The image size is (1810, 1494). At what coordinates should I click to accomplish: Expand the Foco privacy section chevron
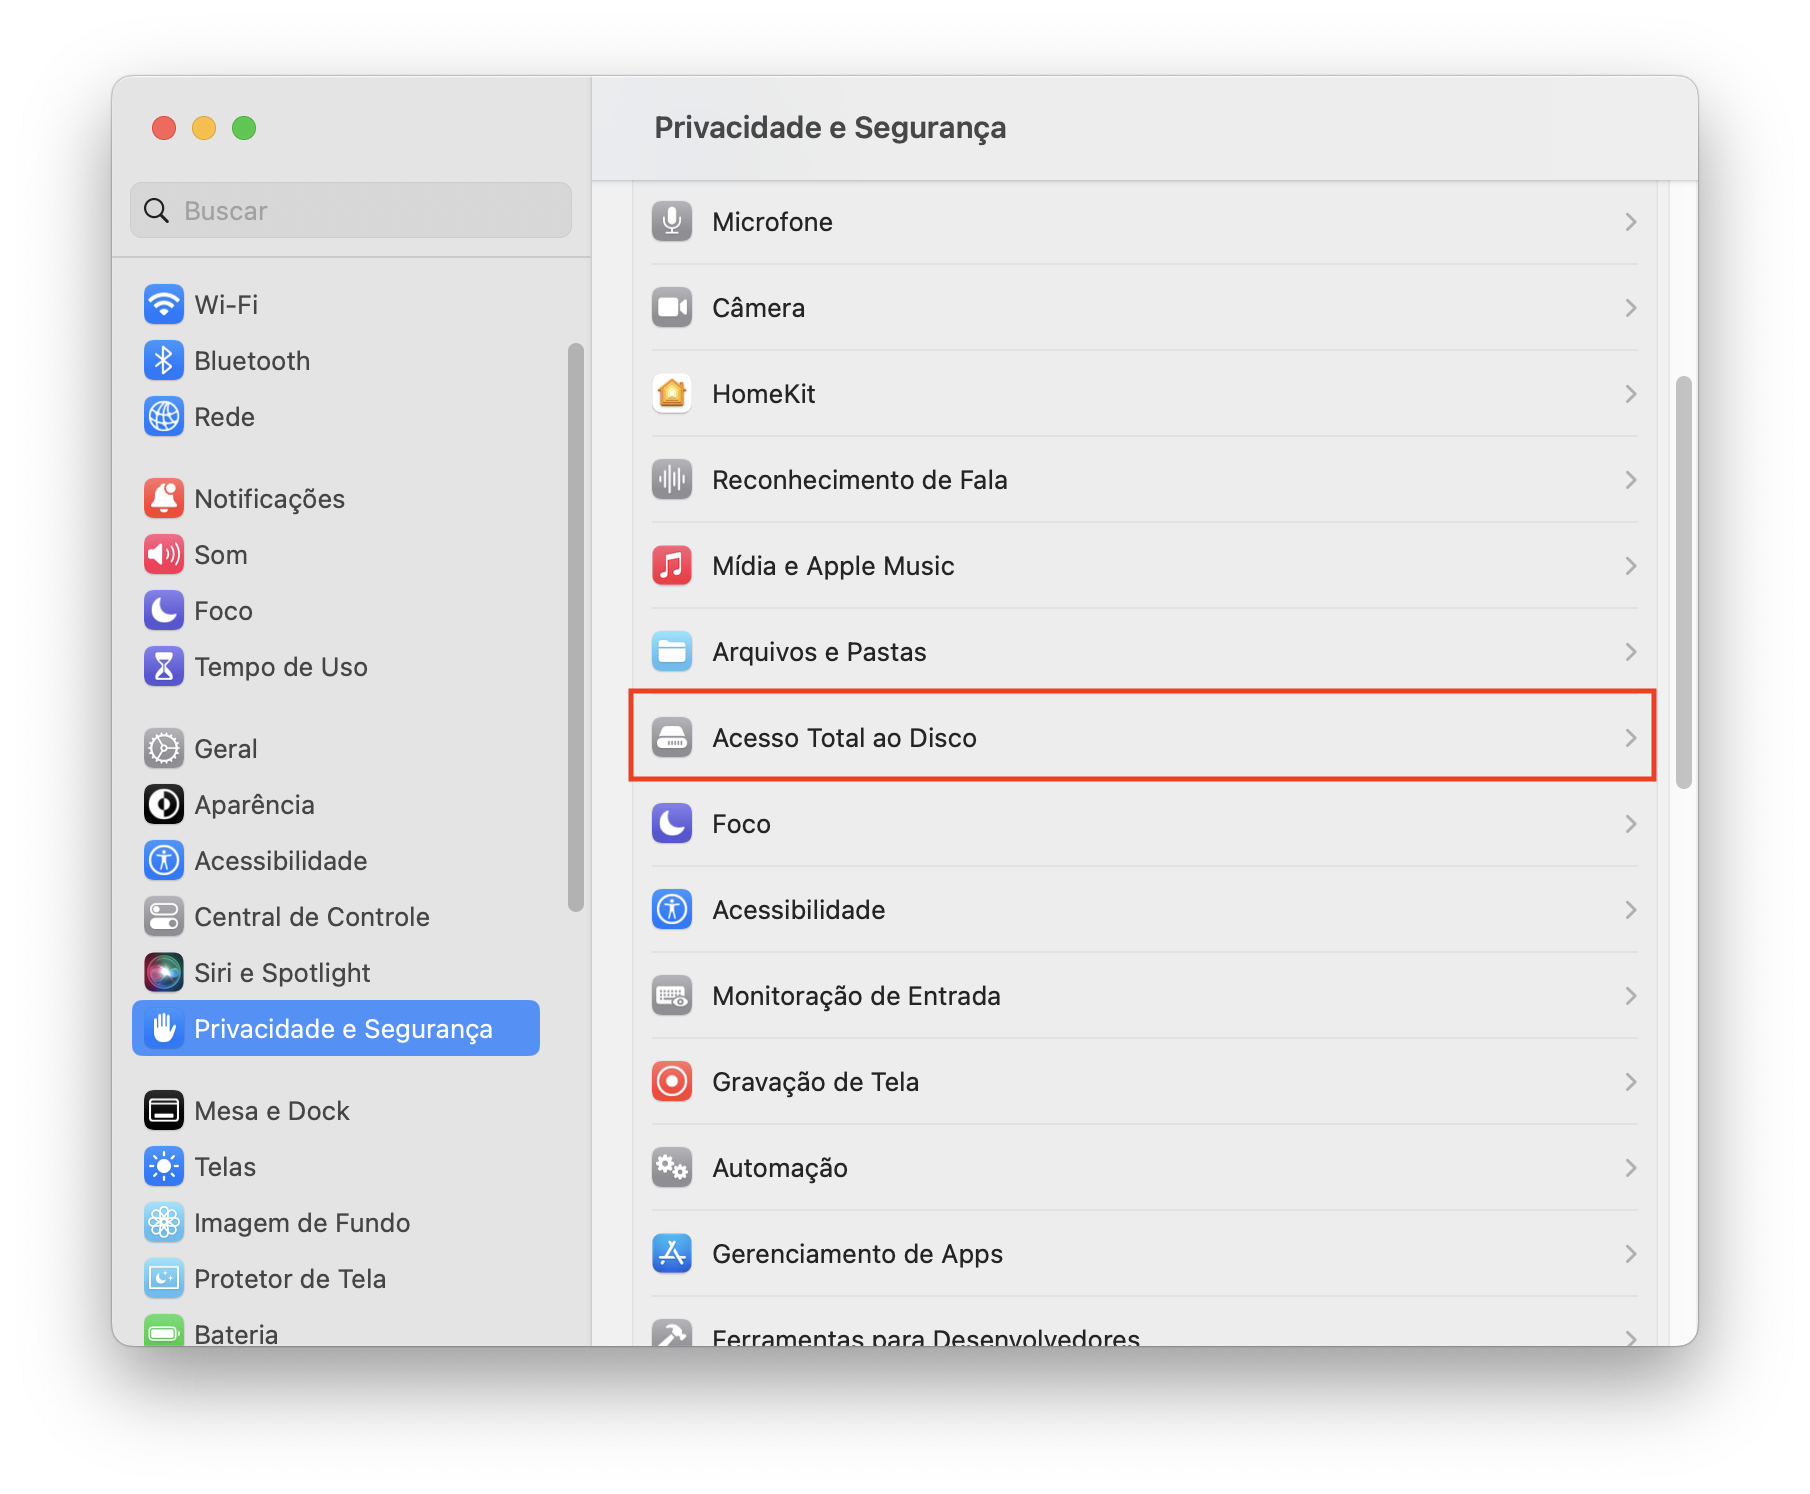[1631, 823]
